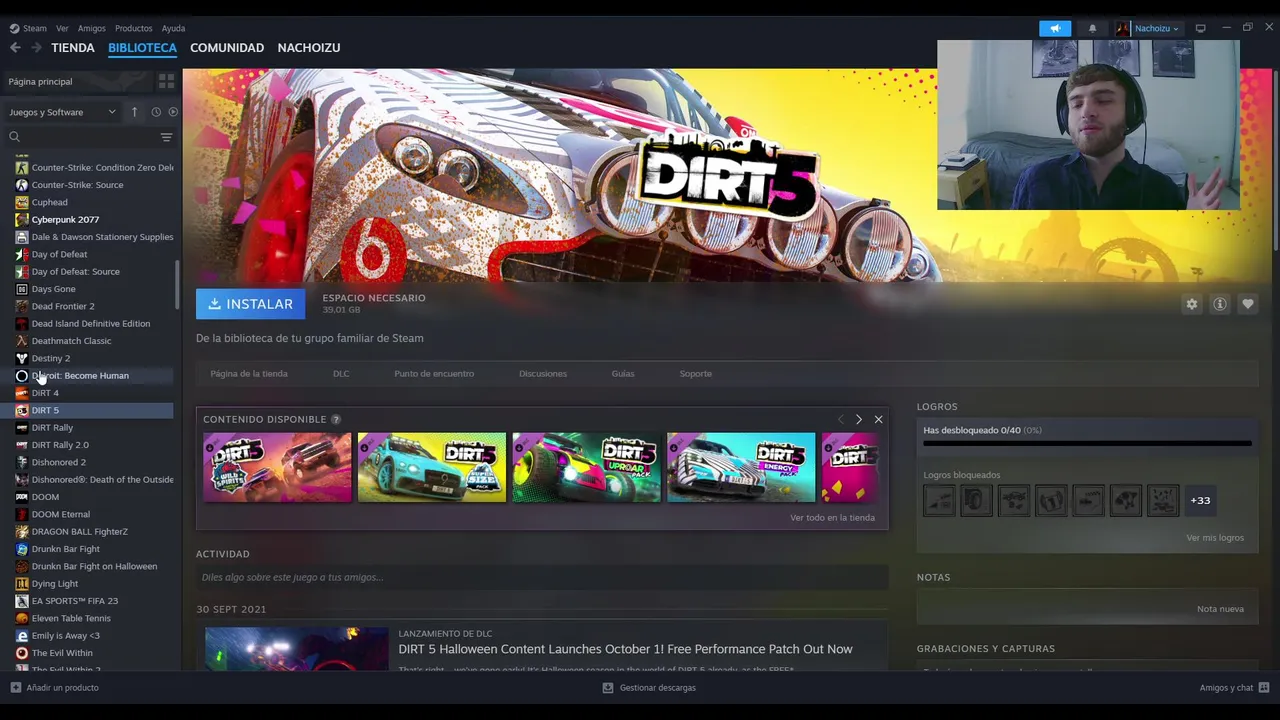The height and width of the screenshot is (720, 1280).
Task: Open the announcements megaphone icon
Action: point(1055,28)
